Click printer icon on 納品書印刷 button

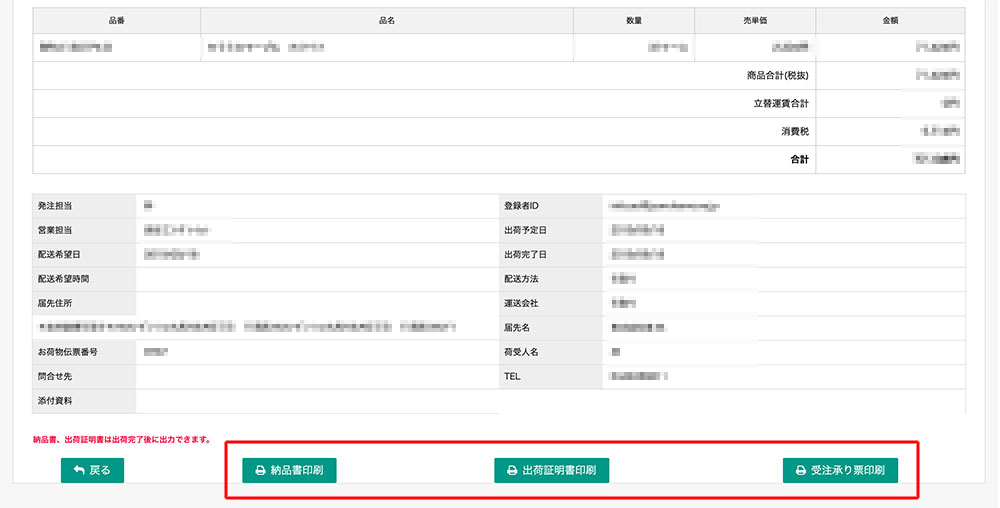pos(260,470)
